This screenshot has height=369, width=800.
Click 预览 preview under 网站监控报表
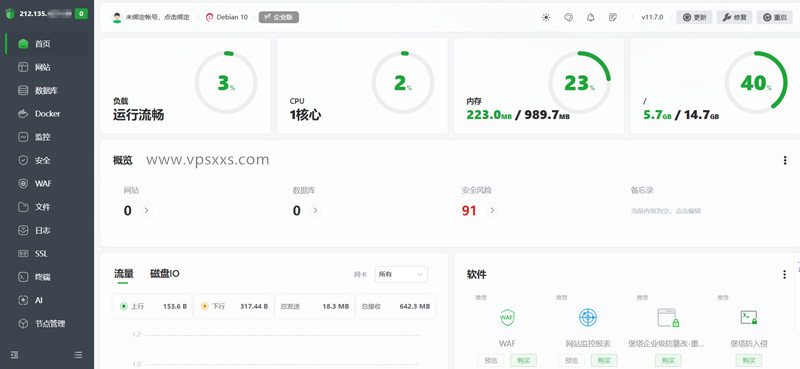pyautogui.click(x=571, y=360)
